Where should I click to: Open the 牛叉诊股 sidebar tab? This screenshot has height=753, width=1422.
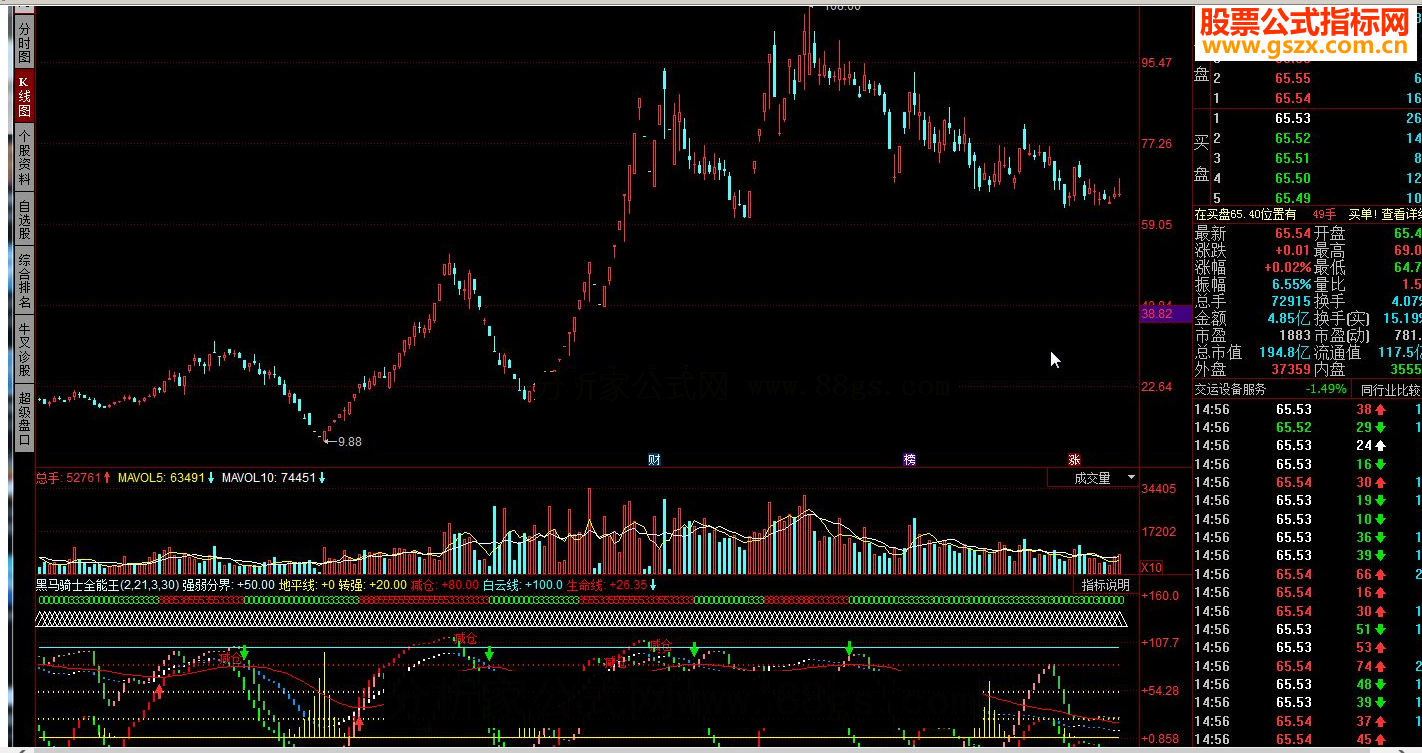[x=24, y=349]
